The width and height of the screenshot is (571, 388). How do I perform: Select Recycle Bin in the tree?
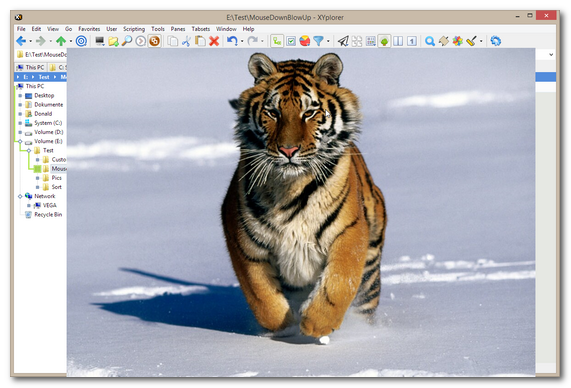coord(48,215)
